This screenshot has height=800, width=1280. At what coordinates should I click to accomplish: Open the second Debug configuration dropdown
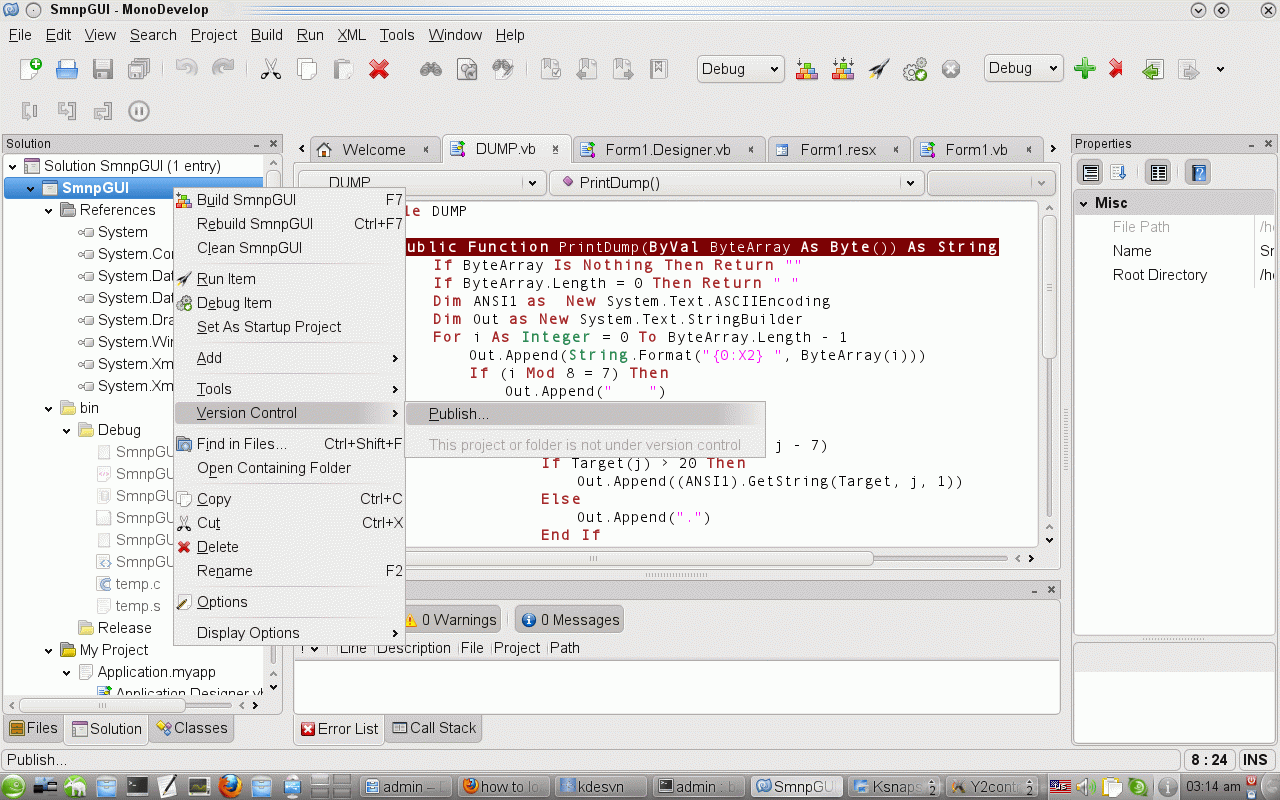tap(1025, 68)
